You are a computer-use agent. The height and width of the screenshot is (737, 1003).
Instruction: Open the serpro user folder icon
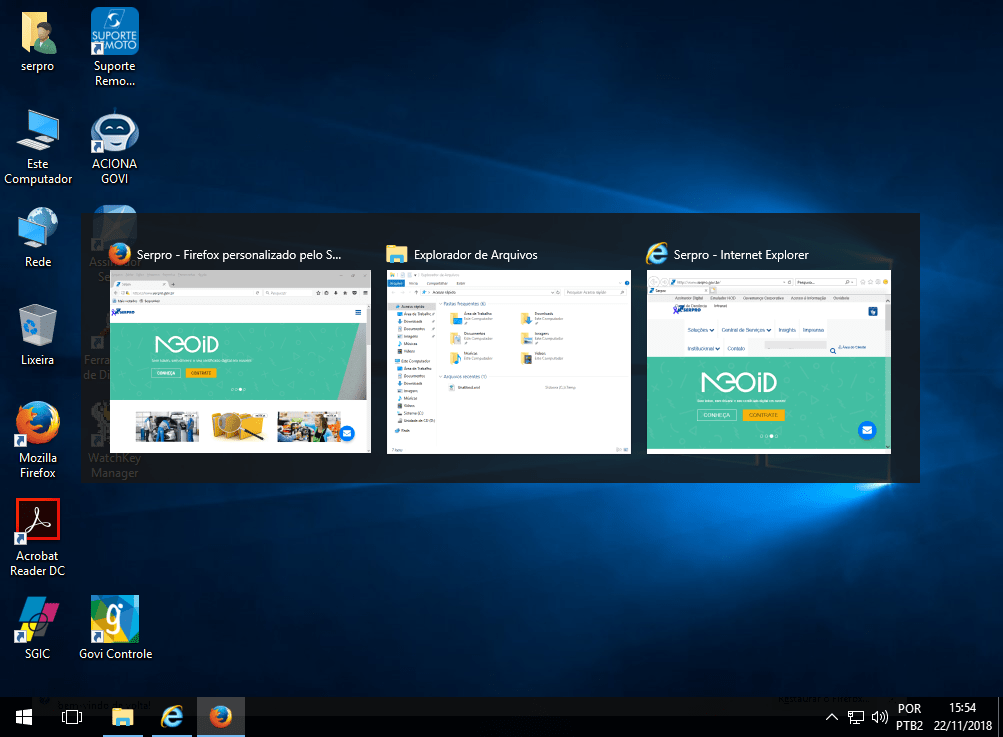click(x=38, y=35)
